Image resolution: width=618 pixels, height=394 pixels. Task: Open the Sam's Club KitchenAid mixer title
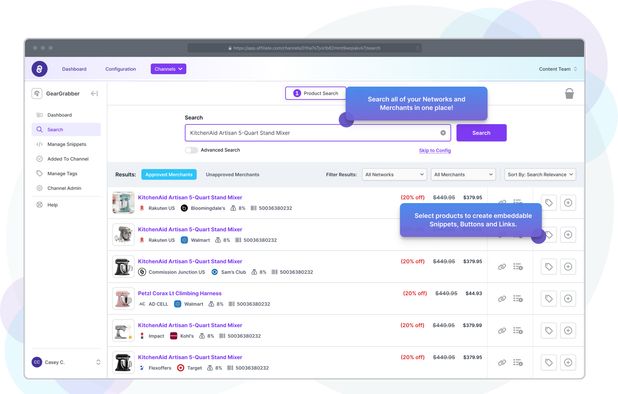[190, 261]
